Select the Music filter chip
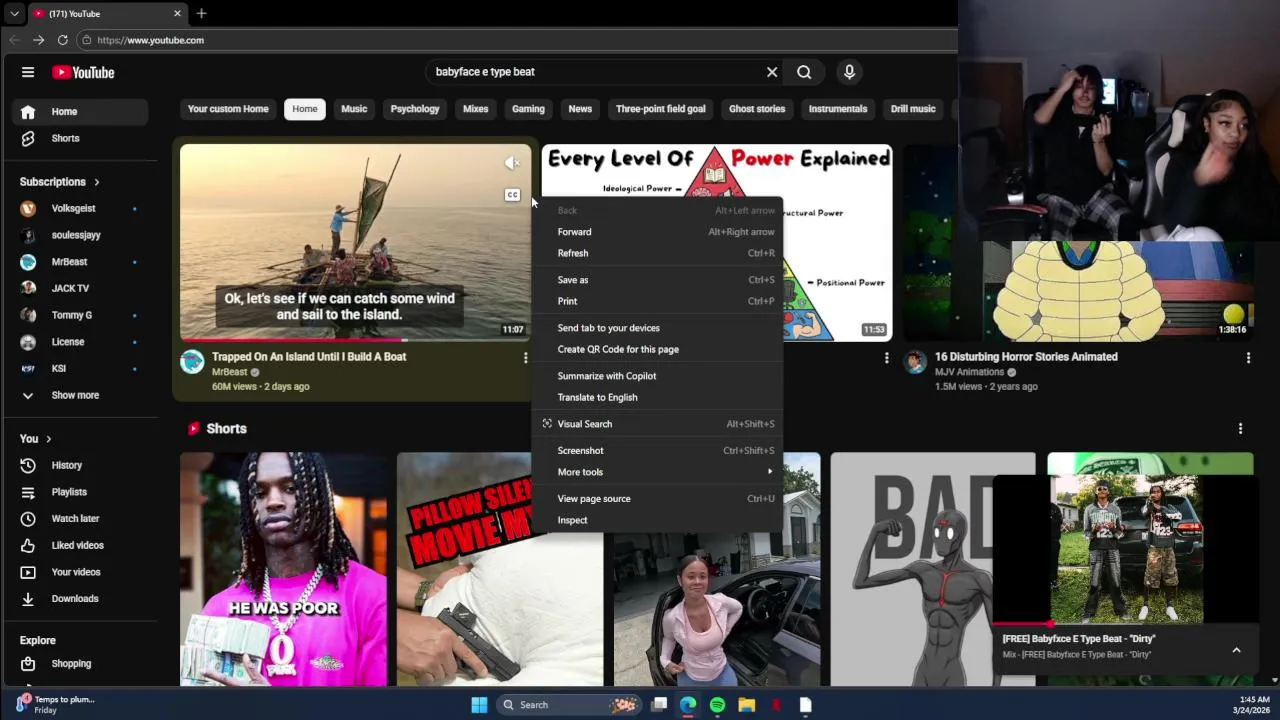1280x720 pixels. [x=354, y=109]
